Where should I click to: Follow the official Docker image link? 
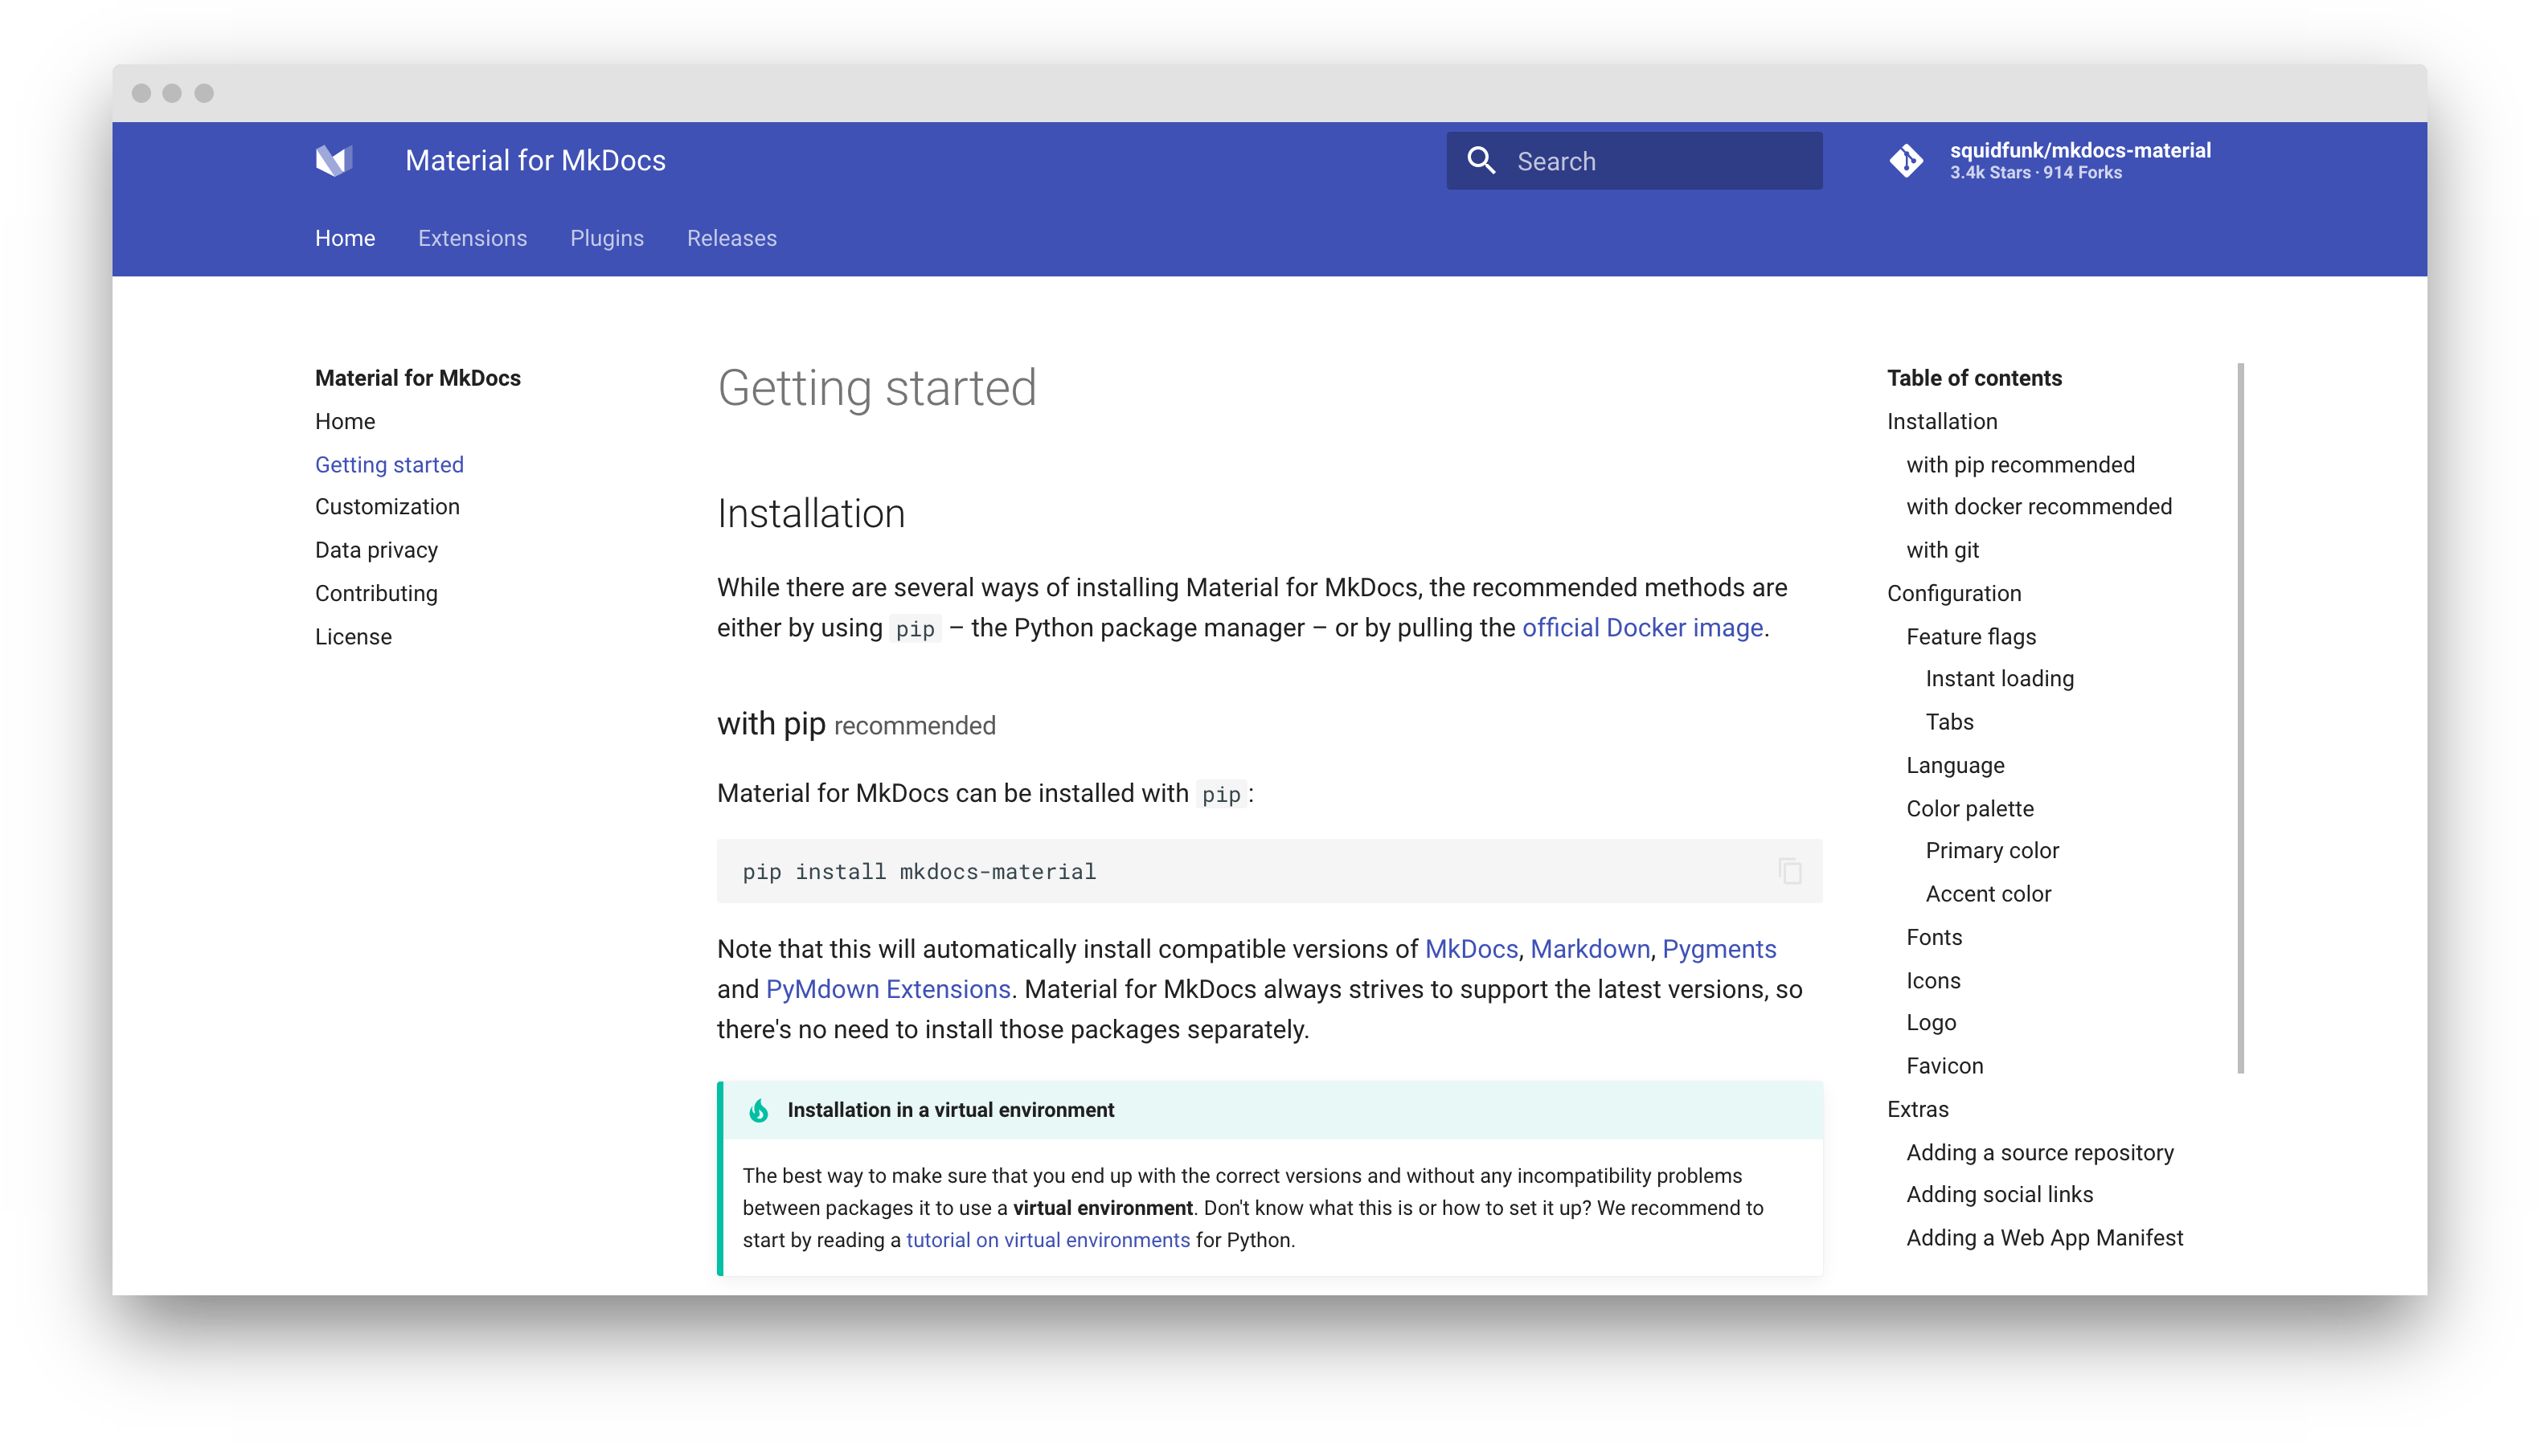pyautogui.click(x=1642, y=627)
